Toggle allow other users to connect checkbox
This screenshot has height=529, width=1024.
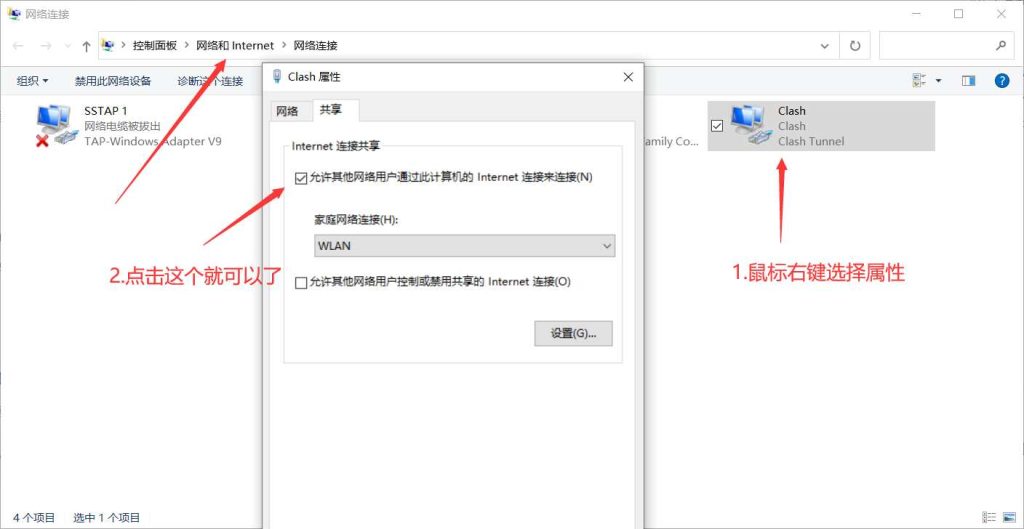(x=302, y=178)
